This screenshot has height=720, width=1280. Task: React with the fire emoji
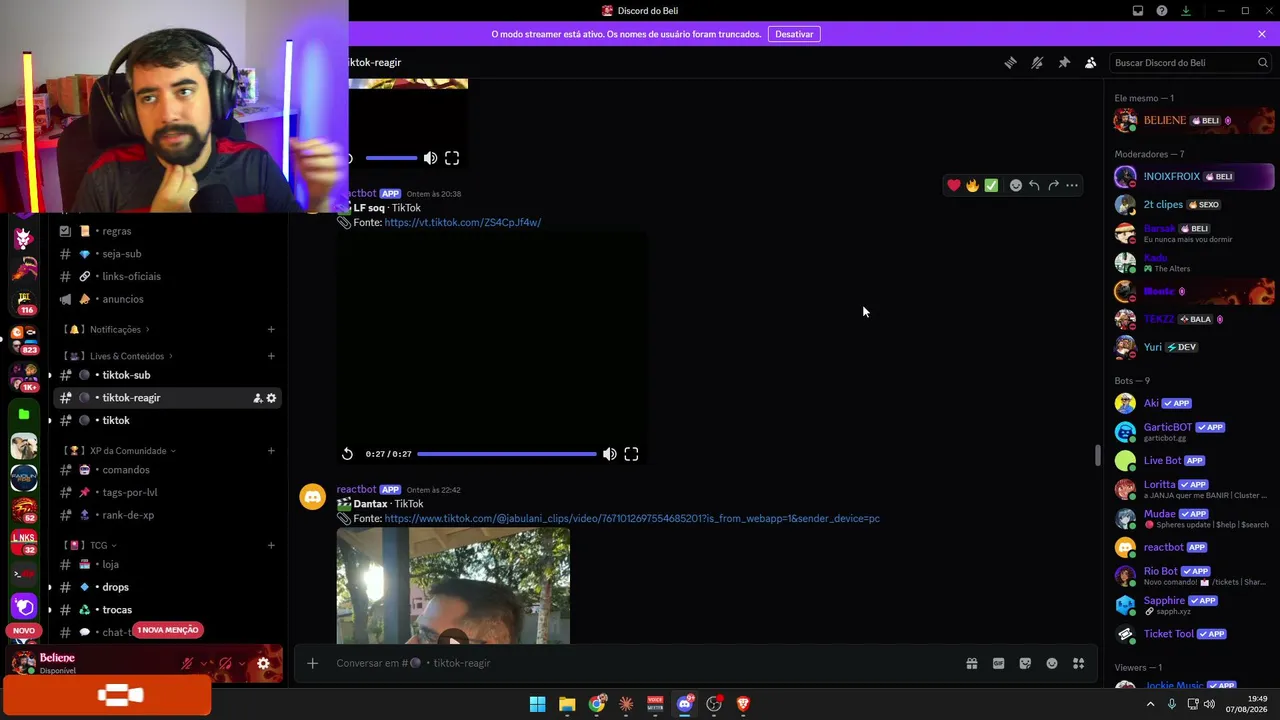972,185
